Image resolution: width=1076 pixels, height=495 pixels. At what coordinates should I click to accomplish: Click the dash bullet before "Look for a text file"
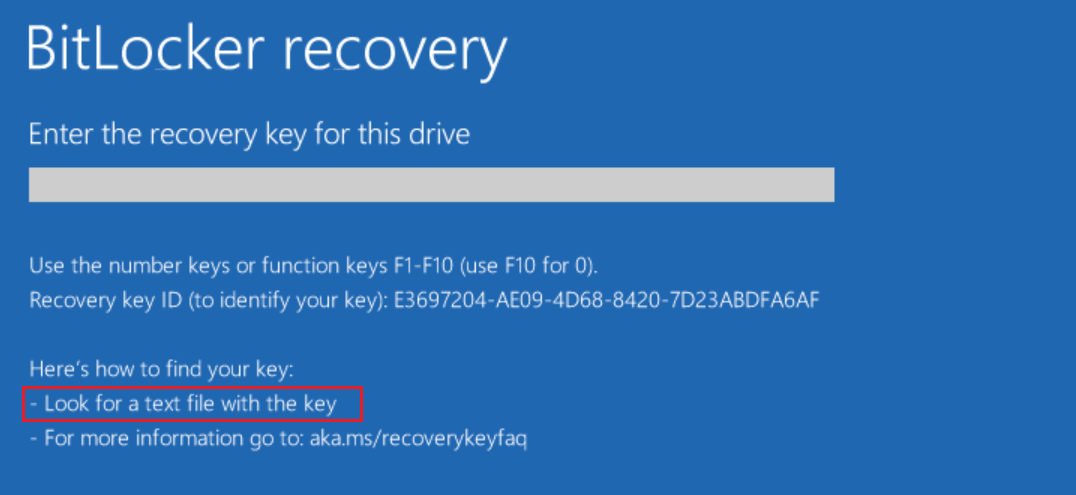33,404
